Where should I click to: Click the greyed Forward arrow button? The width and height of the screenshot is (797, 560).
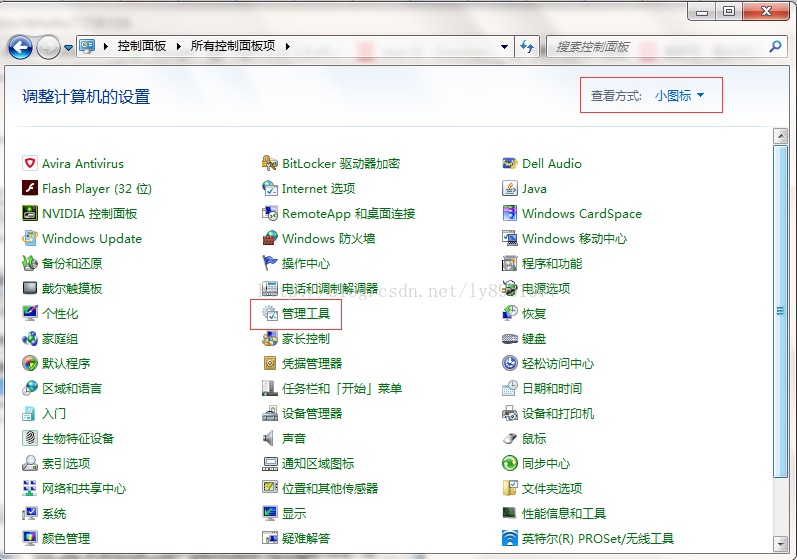(49, 48)
